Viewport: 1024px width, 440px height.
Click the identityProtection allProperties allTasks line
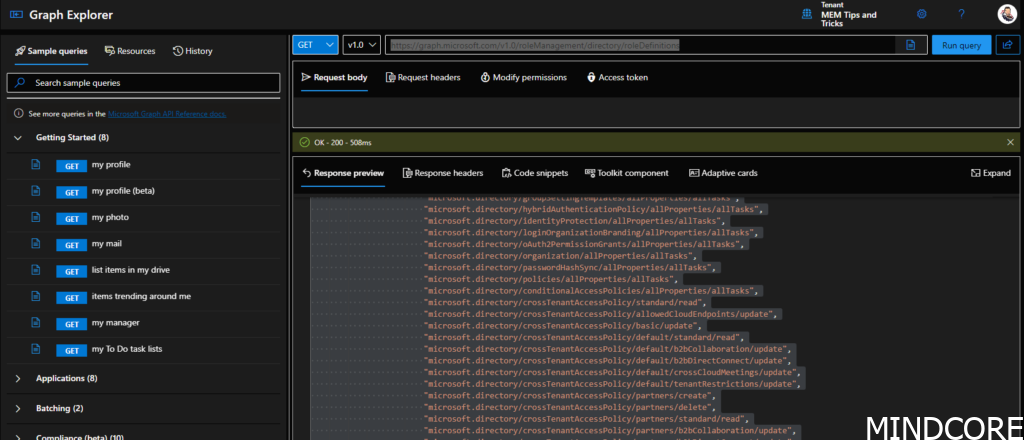tap(576, 221)
